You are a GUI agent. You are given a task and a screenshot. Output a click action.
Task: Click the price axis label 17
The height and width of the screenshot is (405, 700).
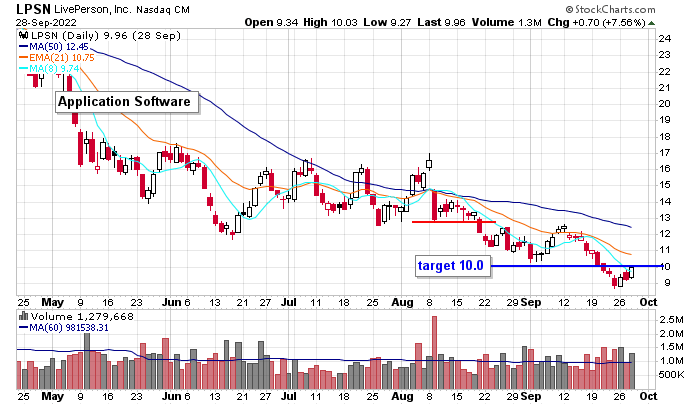tap(664, 153)
